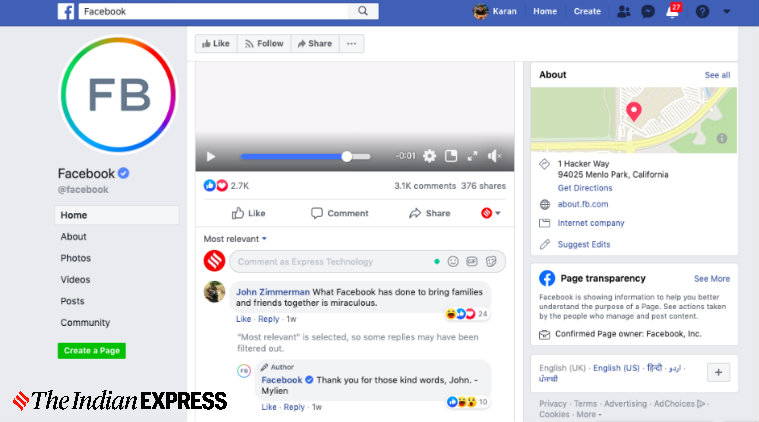
Task: Open Messenger from the top bar
Action: click(x=648, y=12)
